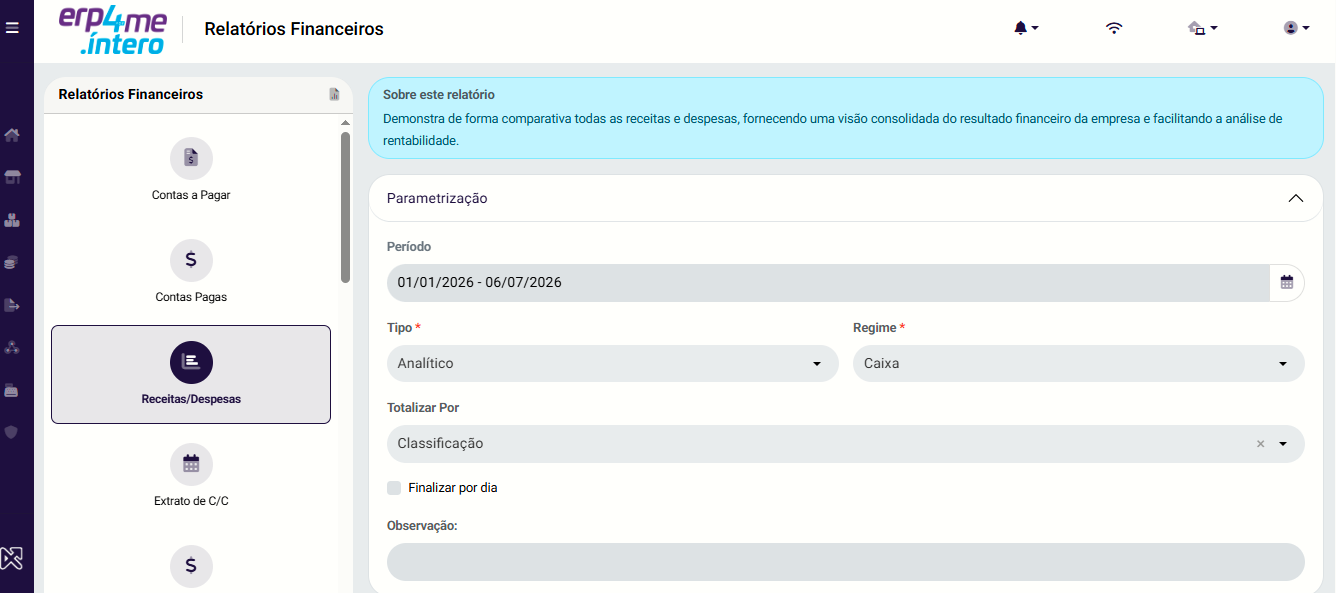Go to the home icon in the sidebar
Screen dimensions: 1336x593
pyautogui.click(x=12, y=135)
